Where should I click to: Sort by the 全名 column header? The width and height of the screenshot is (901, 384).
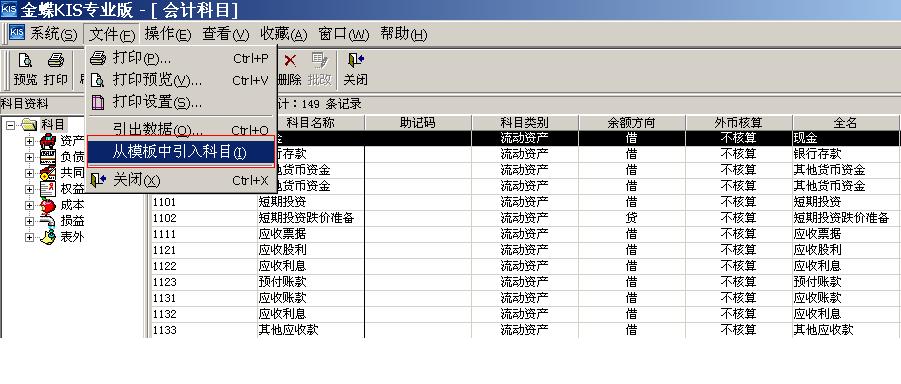[x=845, y=122]
